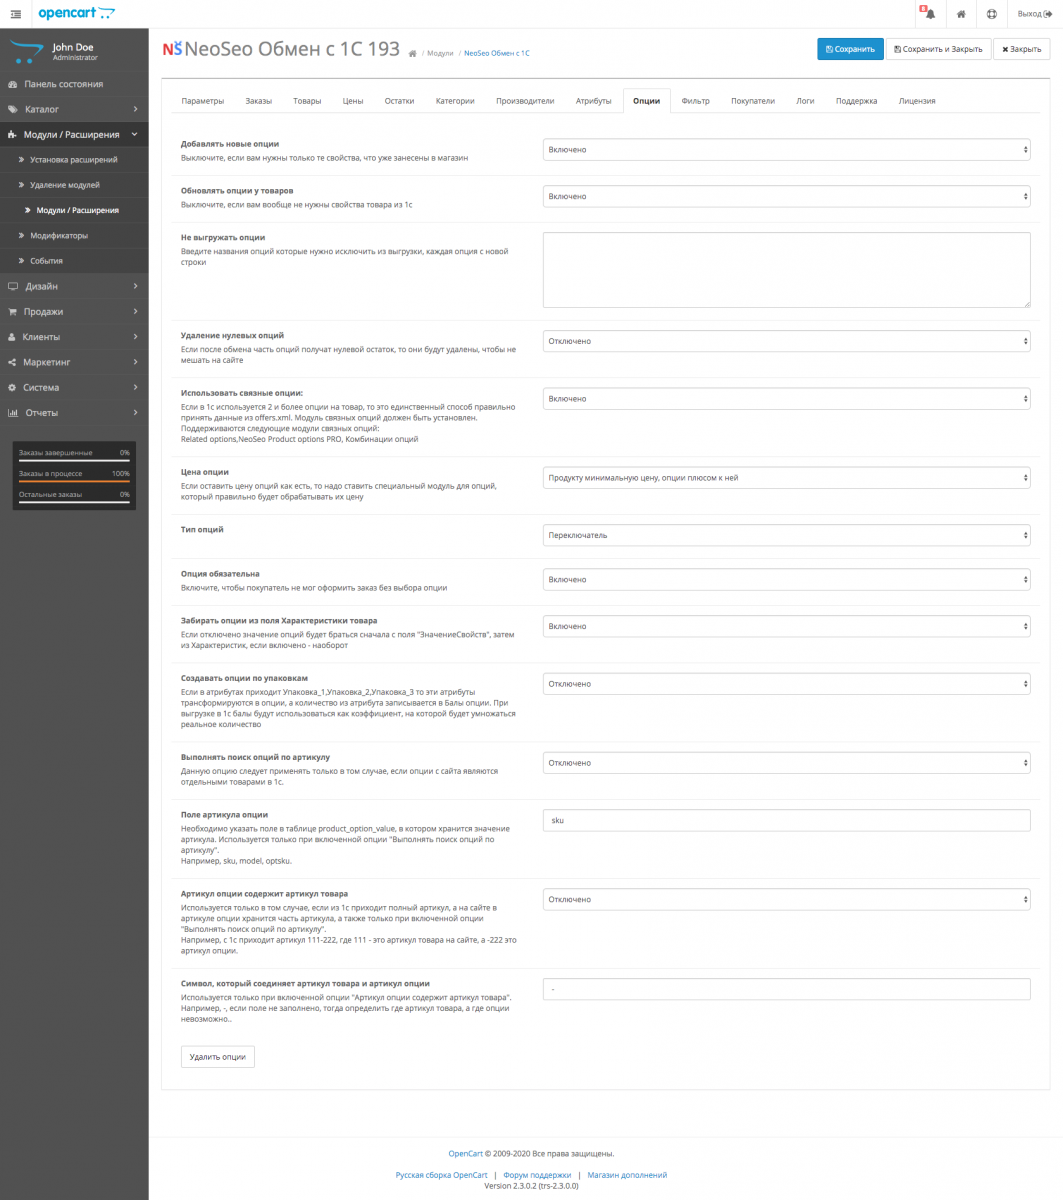Screen dimensions: 1063x1200
Task: Open Панель состояния in sidebar
Action: [74, 84]
